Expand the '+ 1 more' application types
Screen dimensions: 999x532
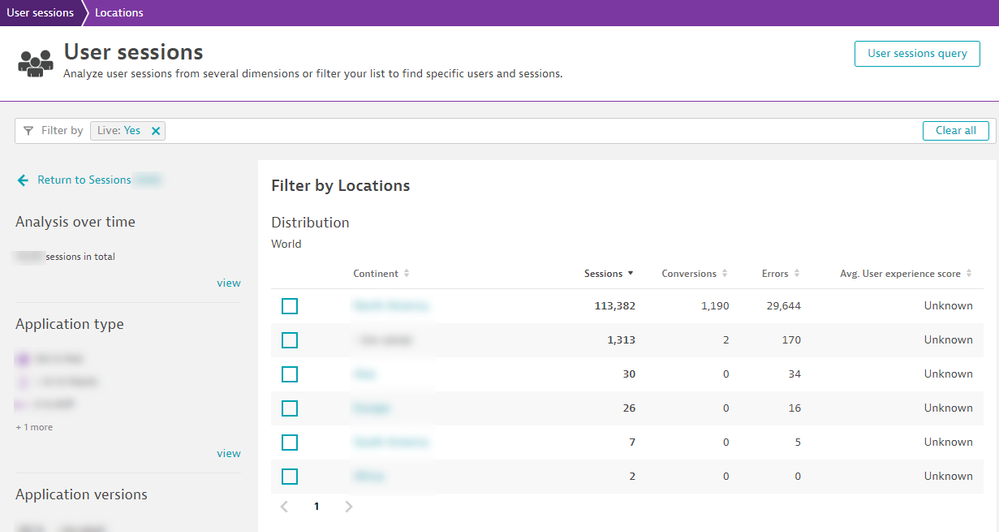[x=34, y=428]
